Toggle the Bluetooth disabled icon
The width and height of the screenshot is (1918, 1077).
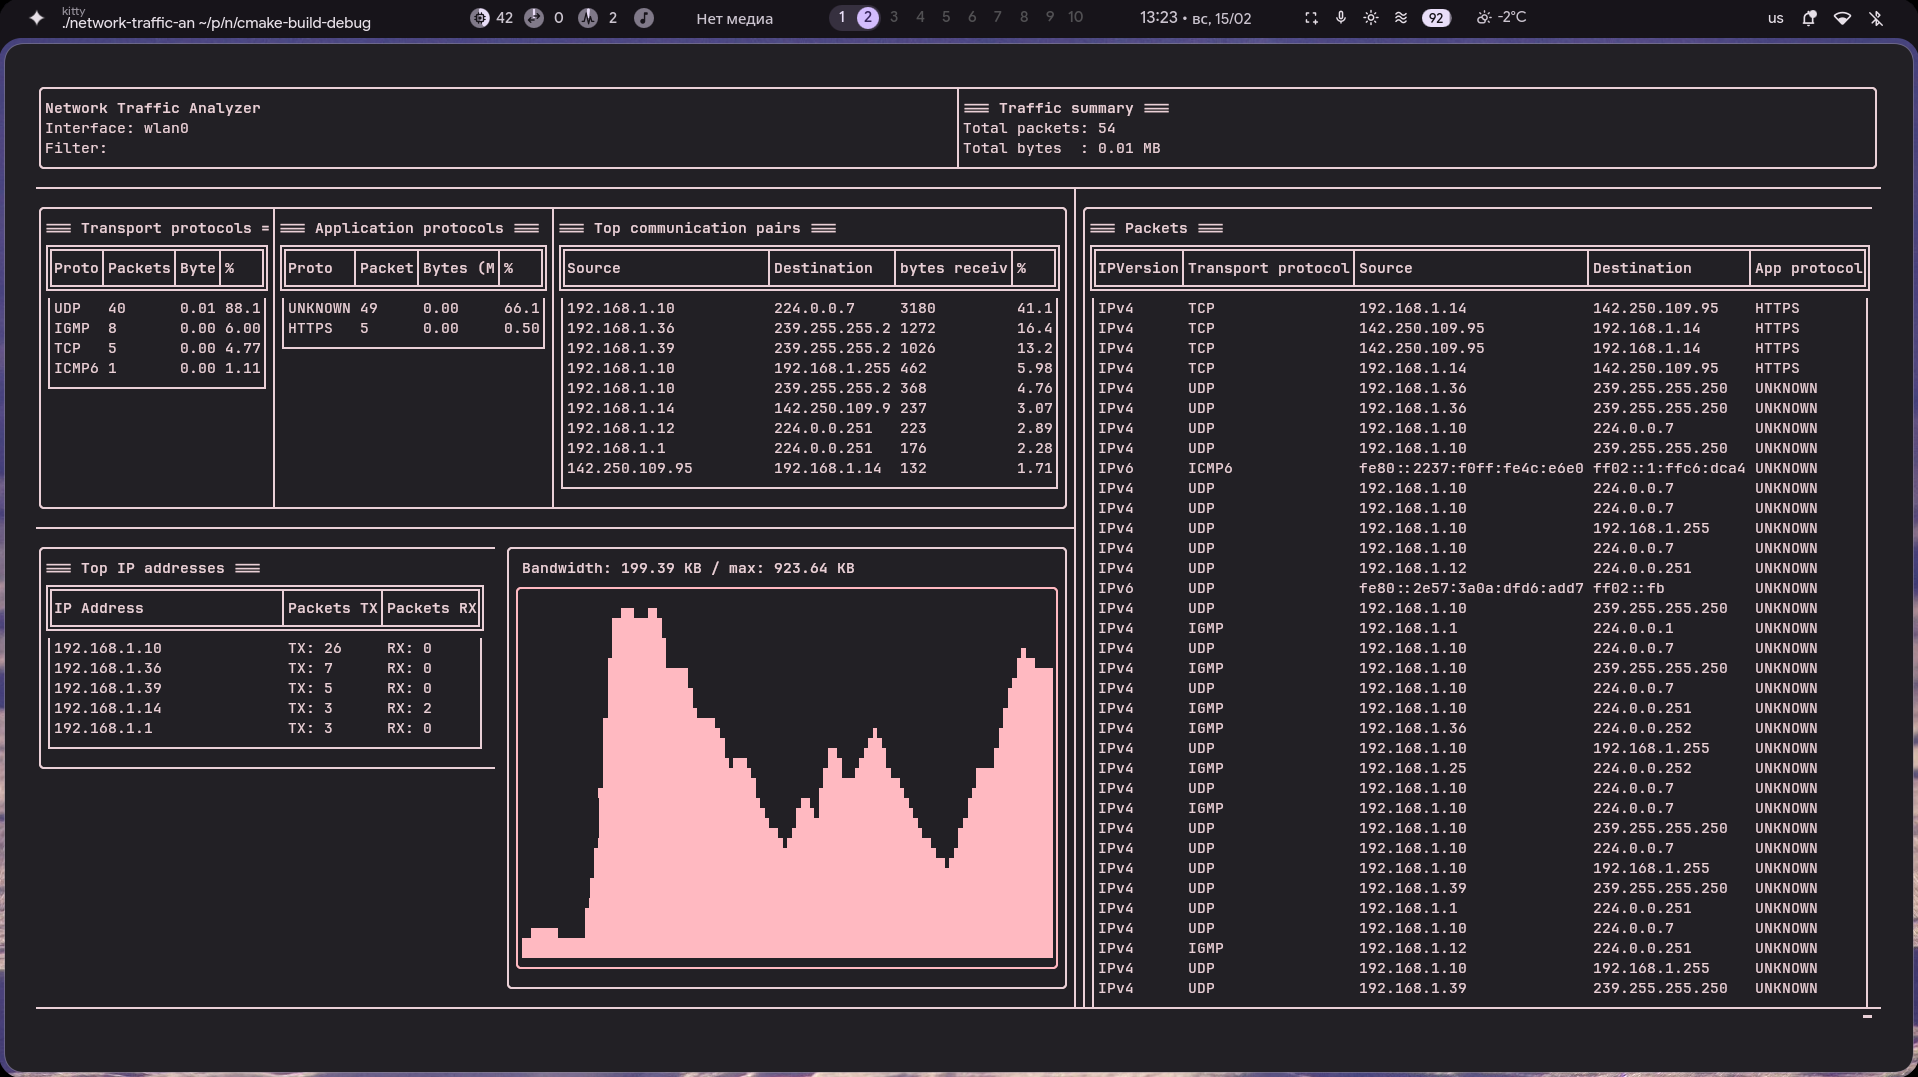(1876, 18)
